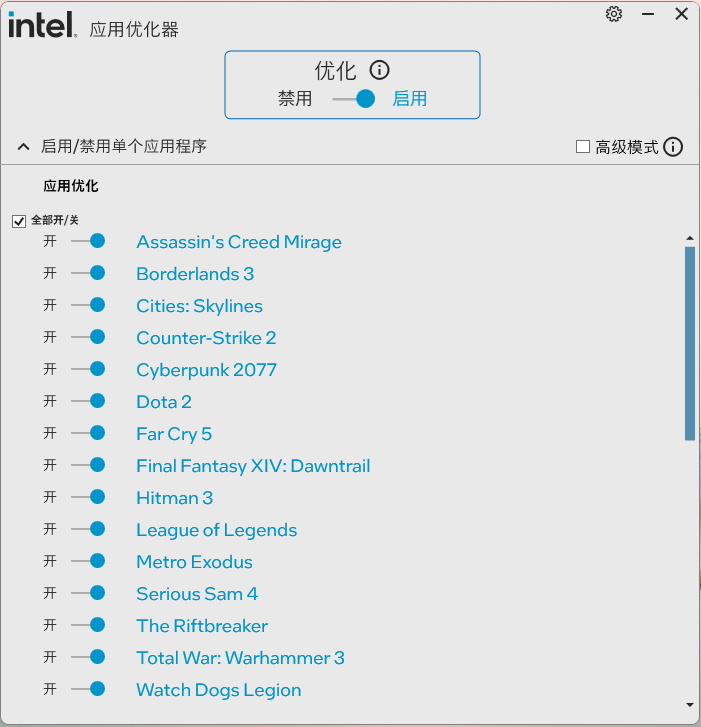Open settings with the gear icon

pos(614,14)
